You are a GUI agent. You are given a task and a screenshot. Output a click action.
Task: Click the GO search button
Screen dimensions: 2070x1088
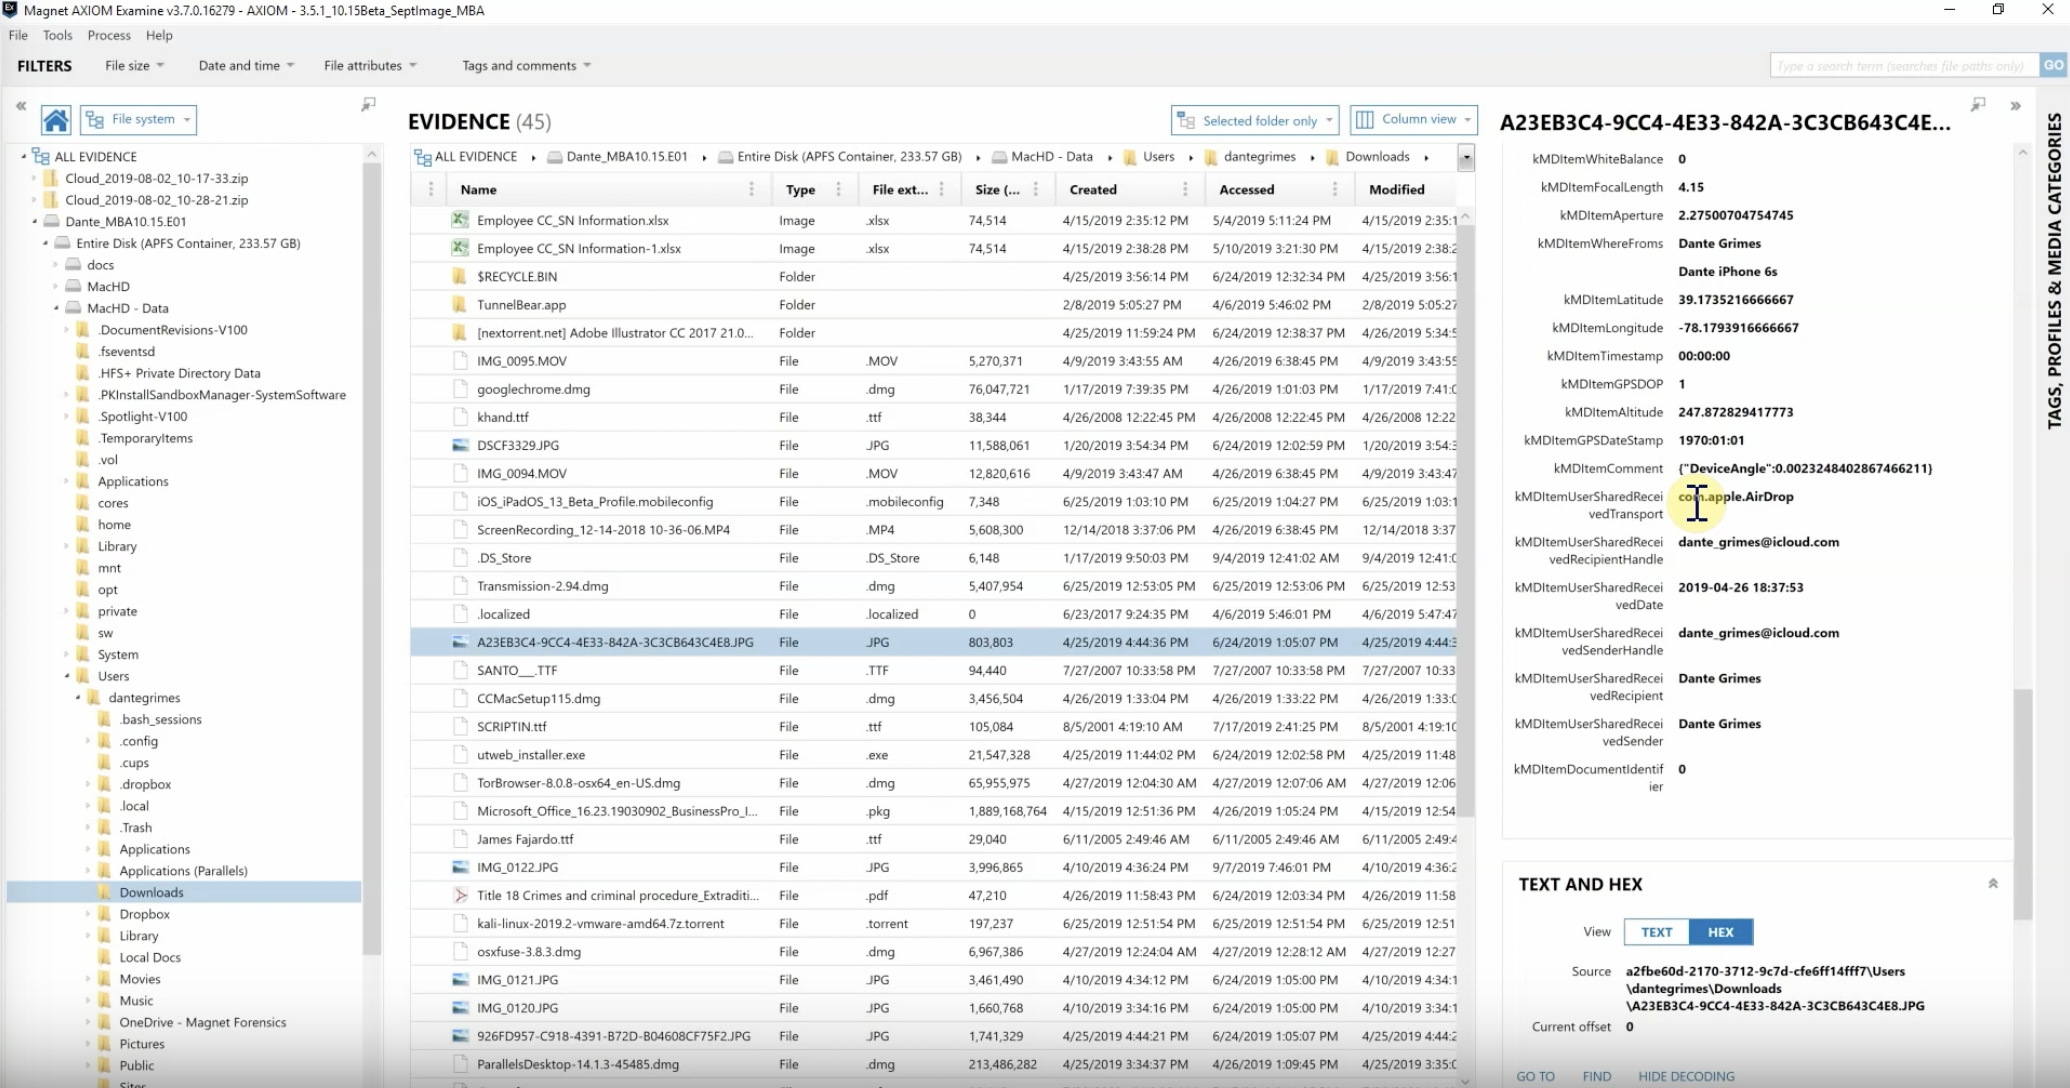[x=2053, y=65]
